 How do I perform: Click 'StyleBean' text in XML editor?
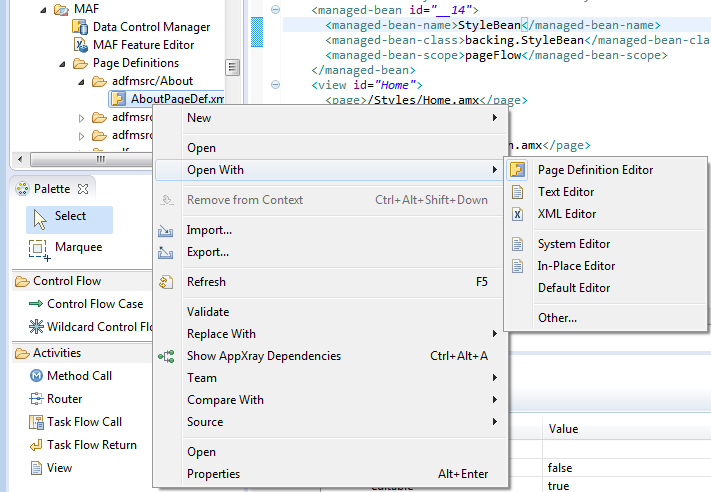(x=489, y=25)
